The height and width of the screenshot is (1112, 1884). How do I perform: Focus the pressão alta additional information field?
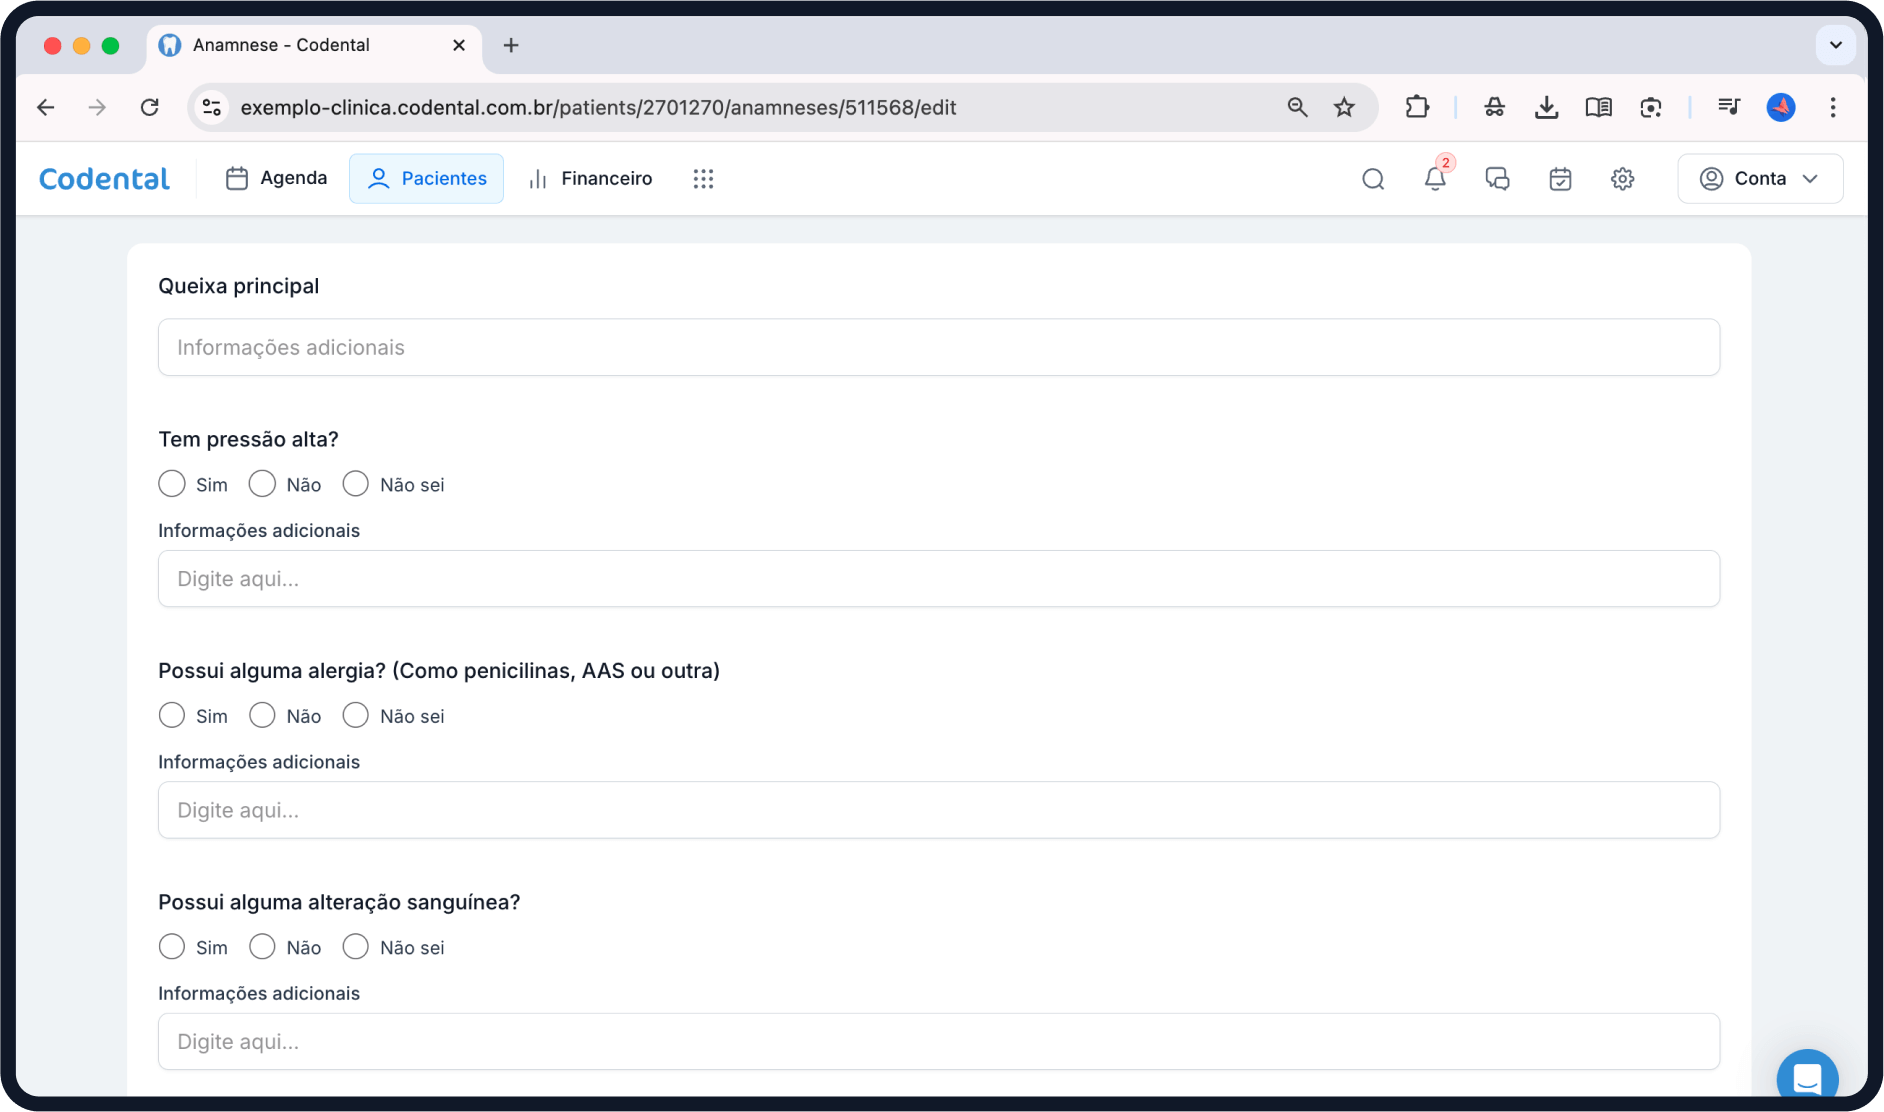938,579
